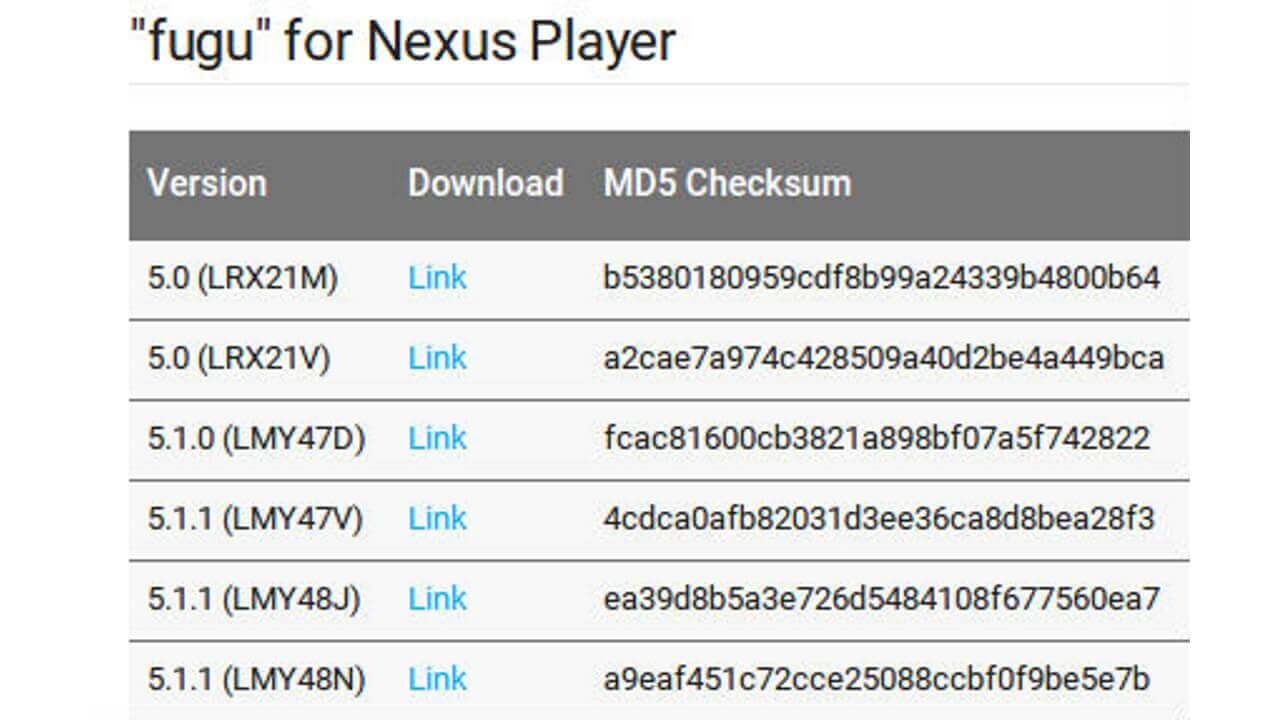Image resolution: width=1280 pixels, height=720 pixels.
Task: Select the version label 5.1.1 (LMY48N)
Action: [x=235, y=678]
